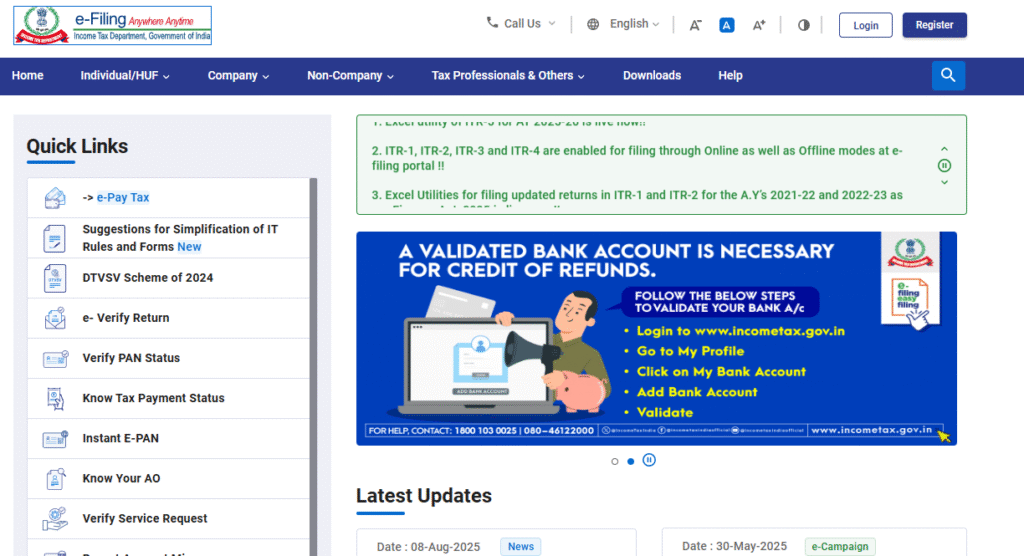Screen dimensions: 1024x556
Task: Click the Instant E-PAN card icon
Action: pos(56,438)
